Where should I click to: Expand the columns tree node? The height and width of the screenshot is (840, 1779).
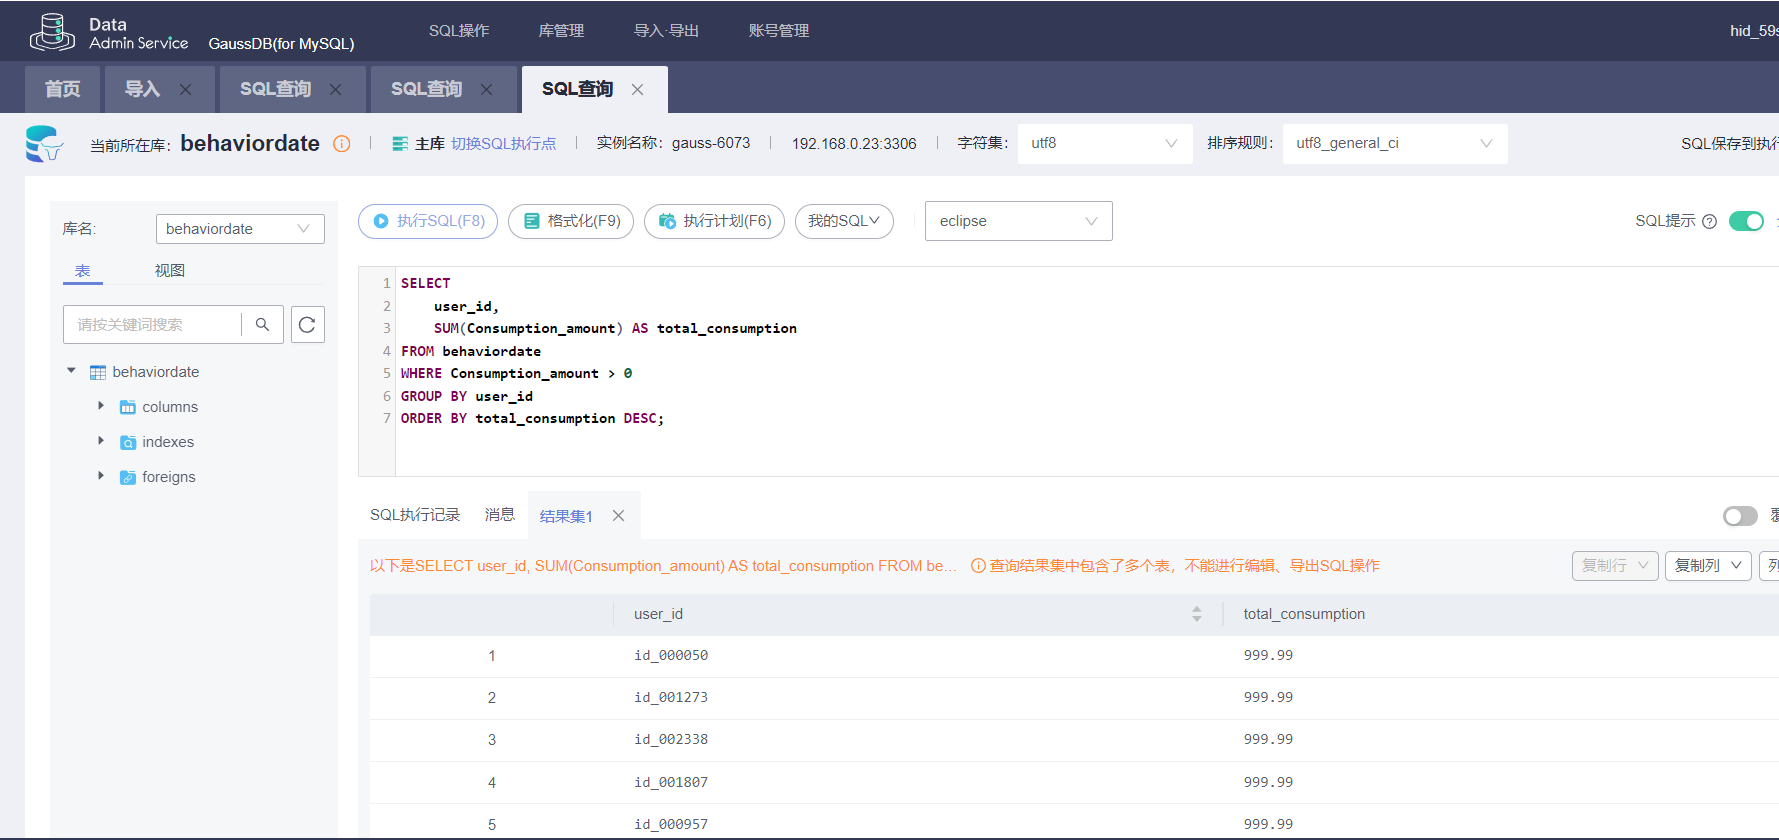tap(101, 406)
